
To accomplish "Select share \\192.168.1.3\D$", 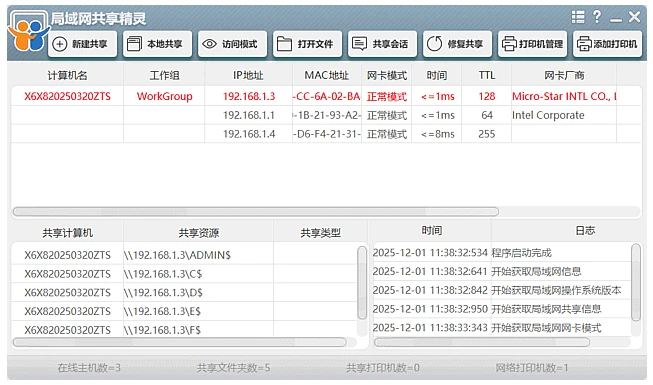I will click(x=163, y=292).
